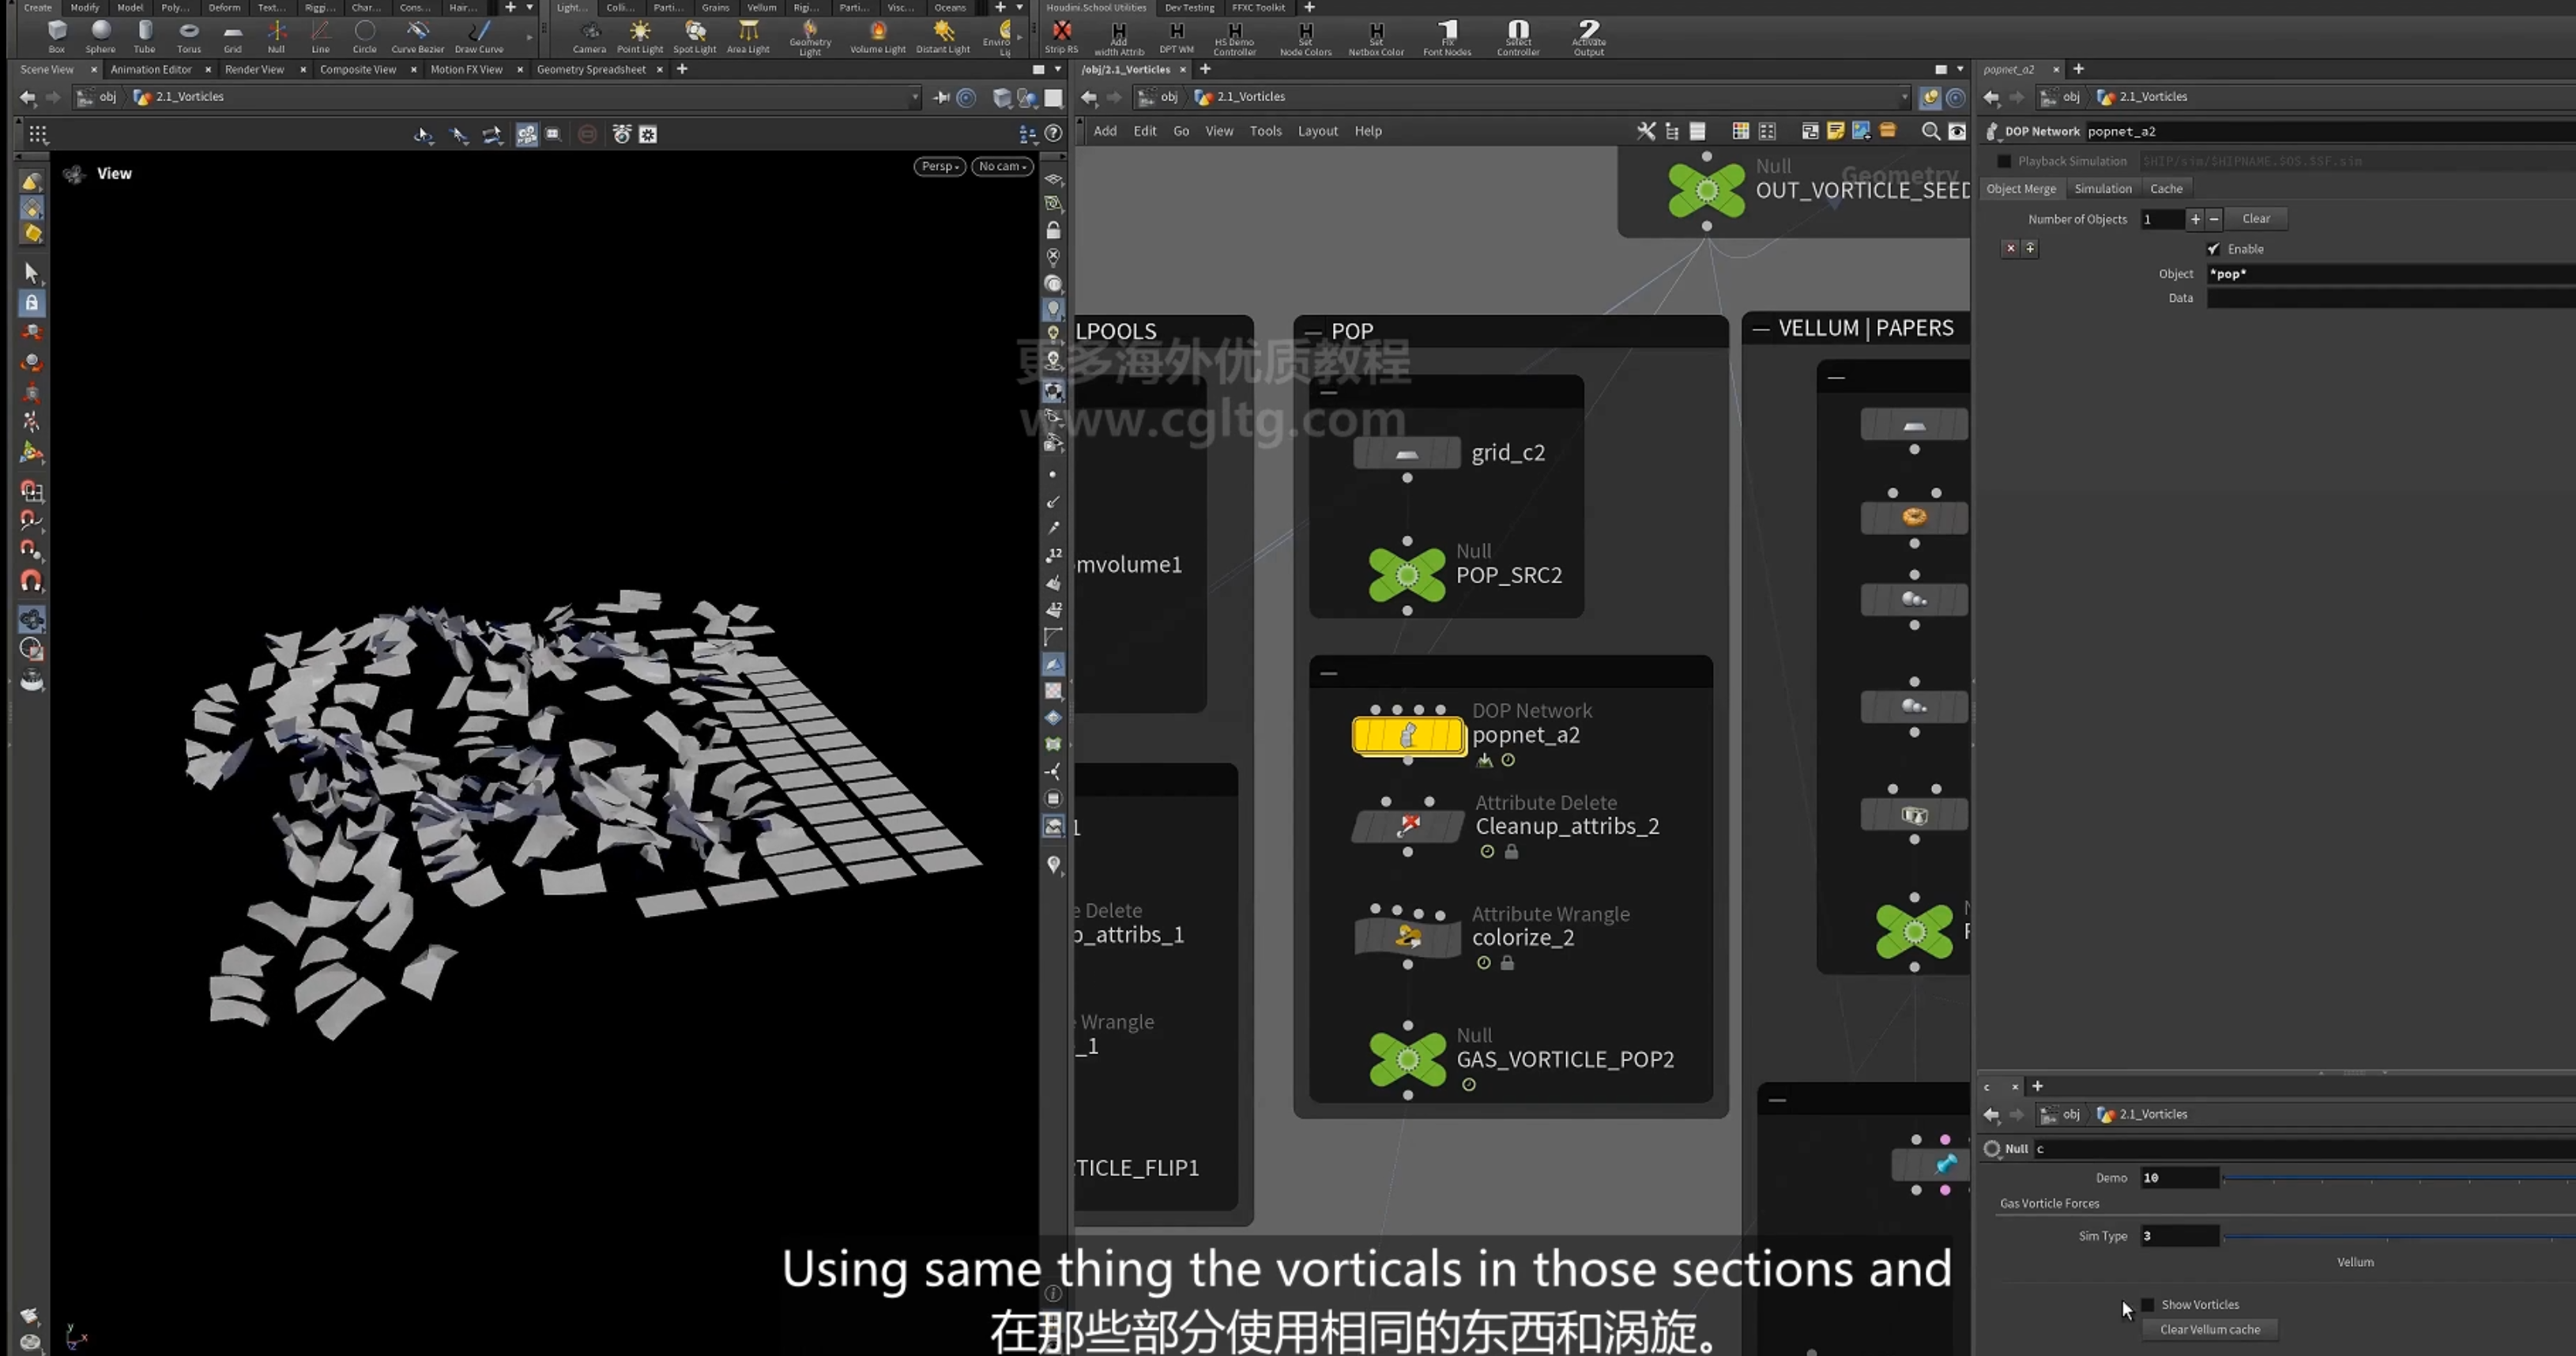This screenshot has height=1356, width=2576.
Task: Click the Data input field
Action: (2390, 298)
